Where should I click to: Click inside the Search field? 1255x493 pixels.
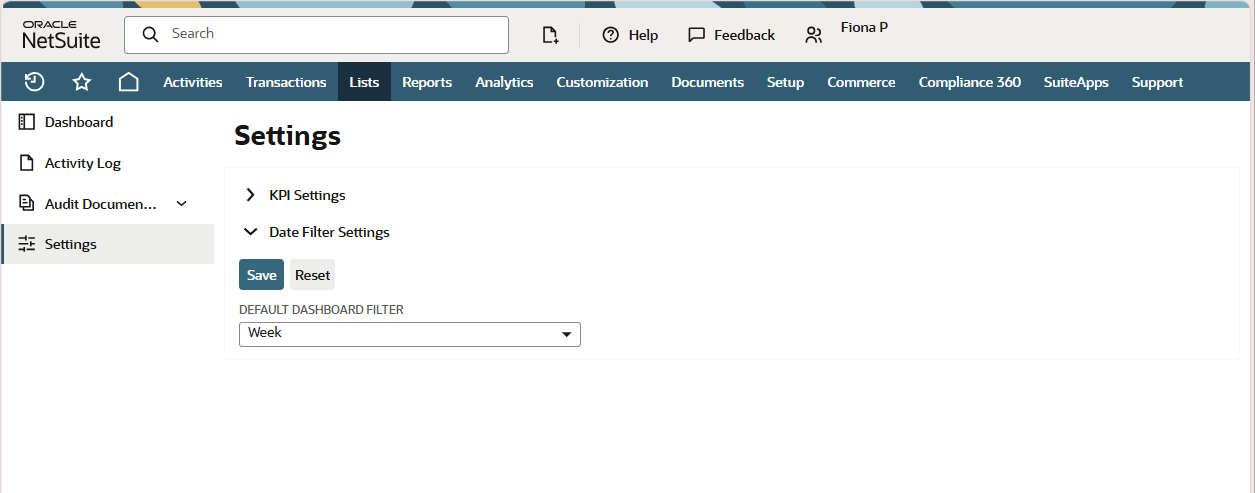click(x=317, y=34)
